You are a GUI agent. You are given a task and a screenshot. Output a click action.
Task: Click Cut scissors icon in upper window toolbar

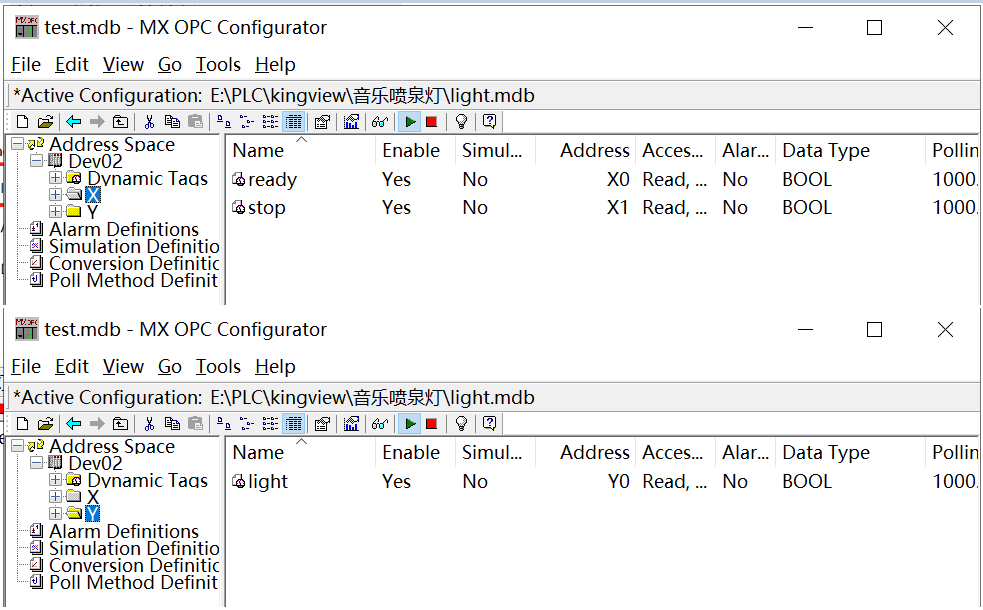(149, 122)
